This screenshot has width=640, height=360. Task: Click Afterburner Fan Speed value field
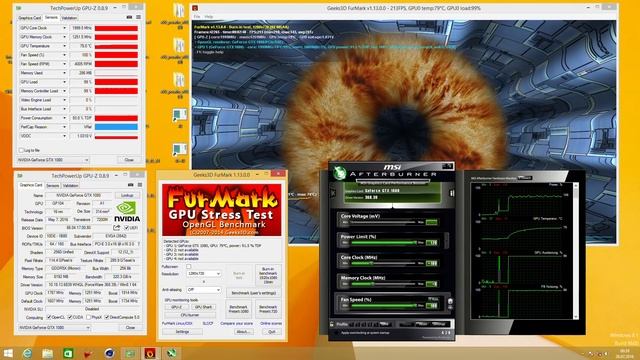click(432, 306)
